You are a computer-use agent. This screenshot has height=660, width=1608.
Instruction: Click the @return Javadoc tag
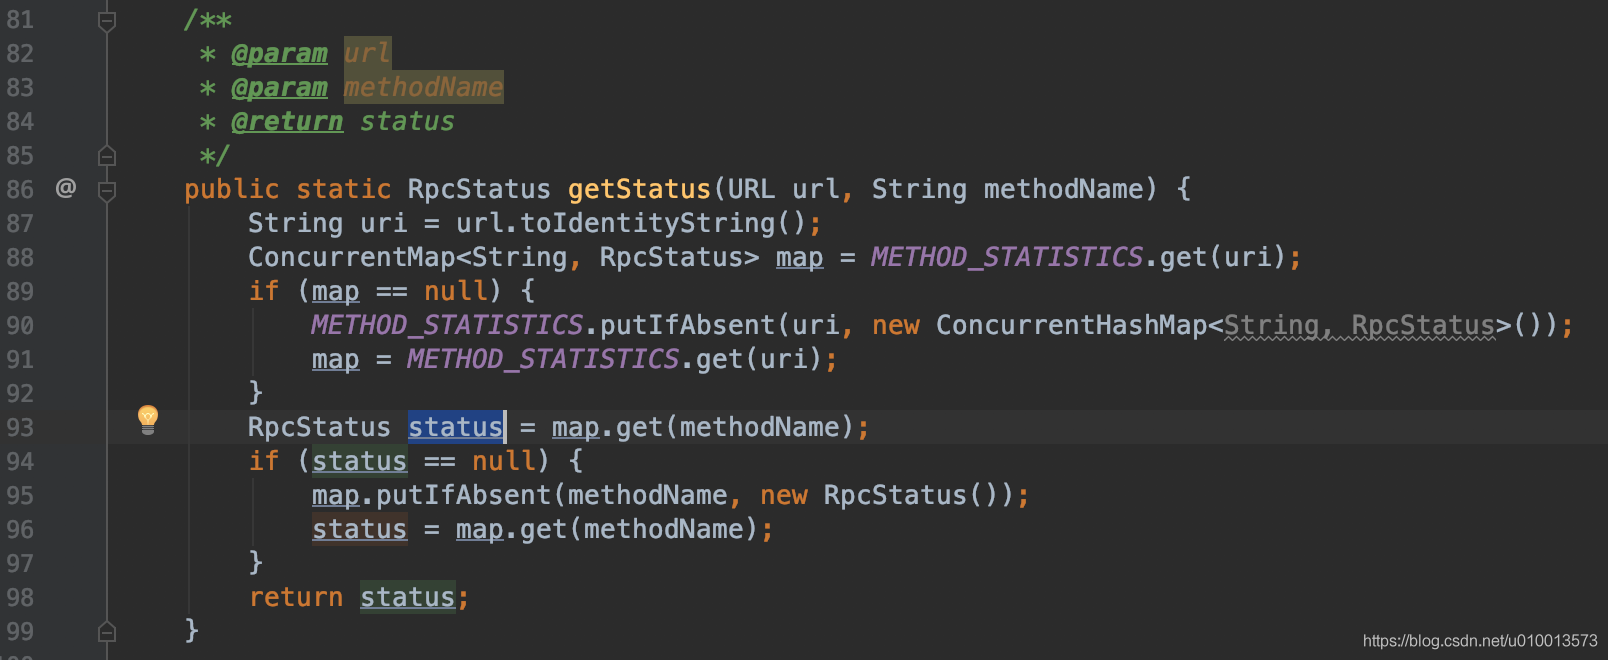pyautogui.click(x=287, y=121)
